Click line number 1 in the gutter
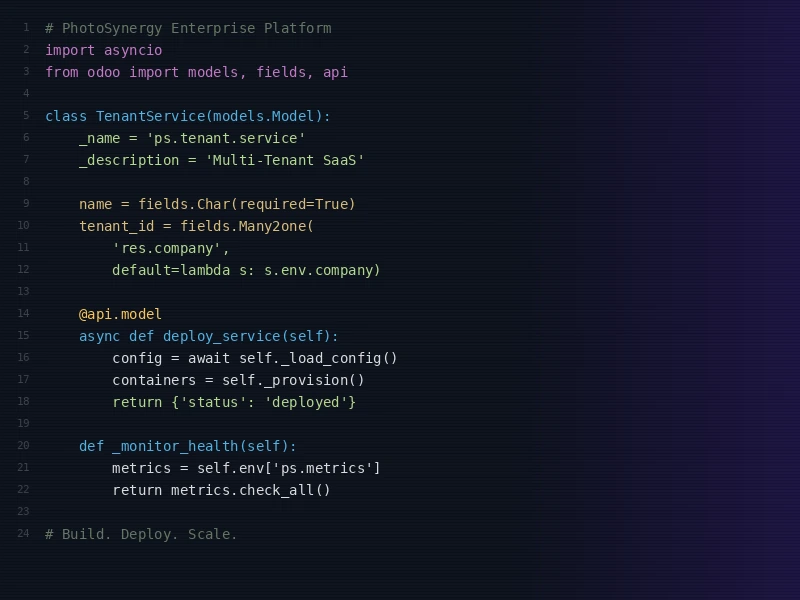 click(x=26, y=28)
